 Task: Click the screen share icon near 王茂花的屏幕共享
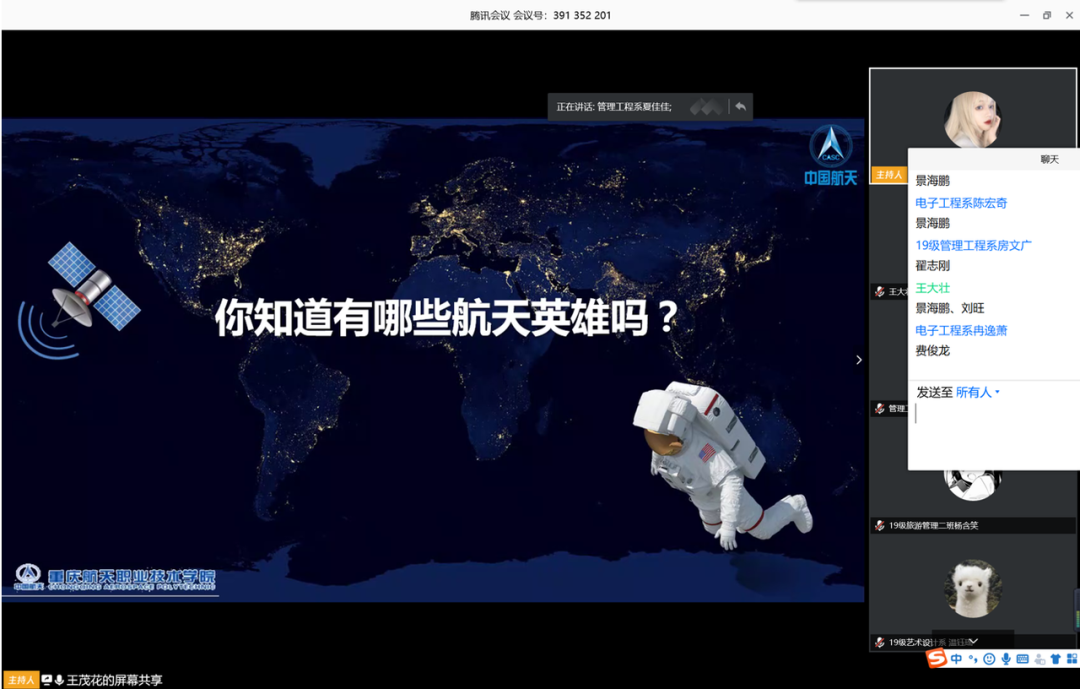[48, 678]
